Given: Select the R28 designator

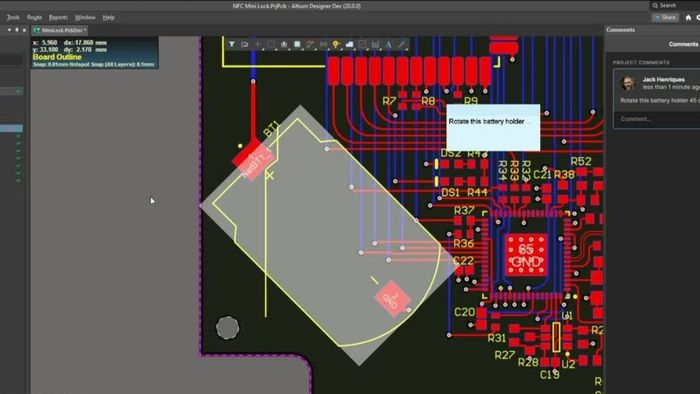Looking at the screenshot, I should pyautogui.click(x=528, y=362).
